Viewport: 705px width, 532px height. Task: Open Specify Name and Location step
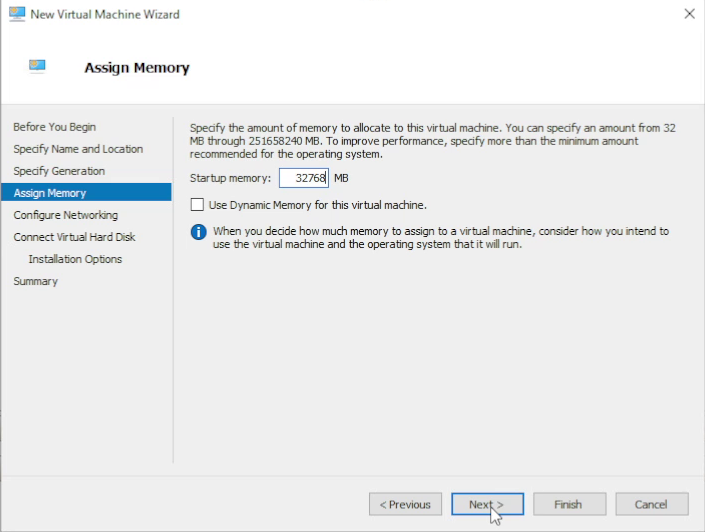(78, 149)
